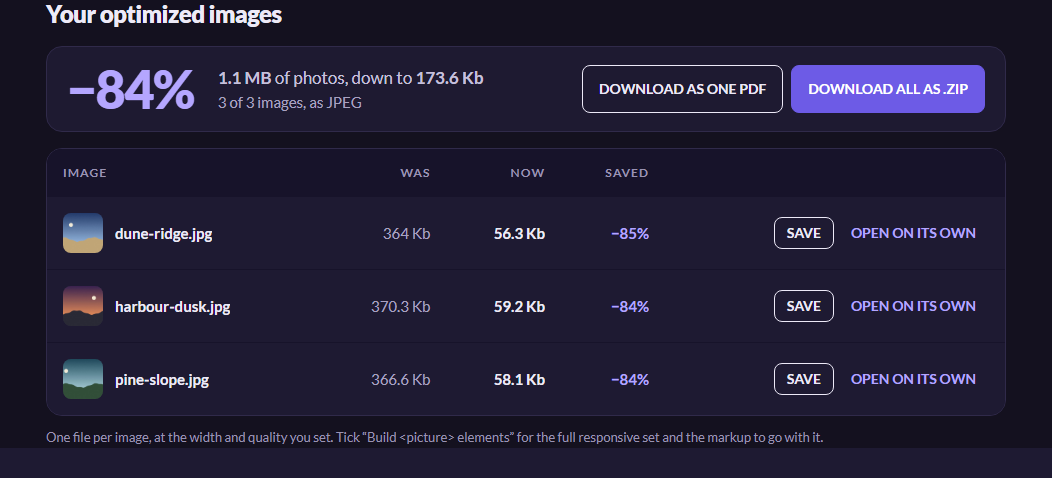The image size is (1052, 478).
Task: Download all images as .ZIP
Action: coord(888,89)
